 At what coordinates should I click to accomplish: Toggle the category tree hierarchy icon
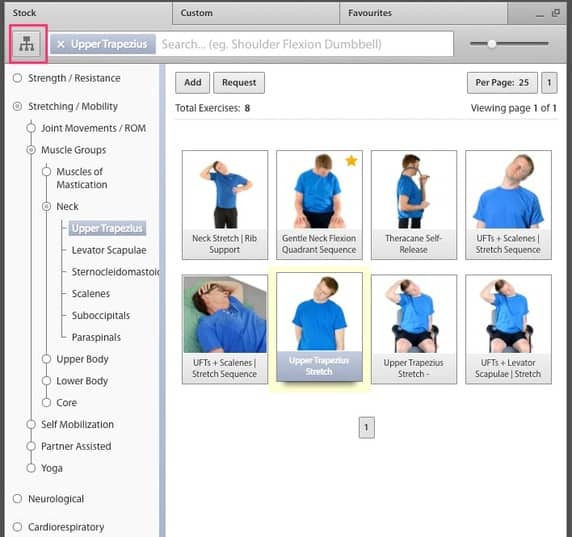(27, 44)
